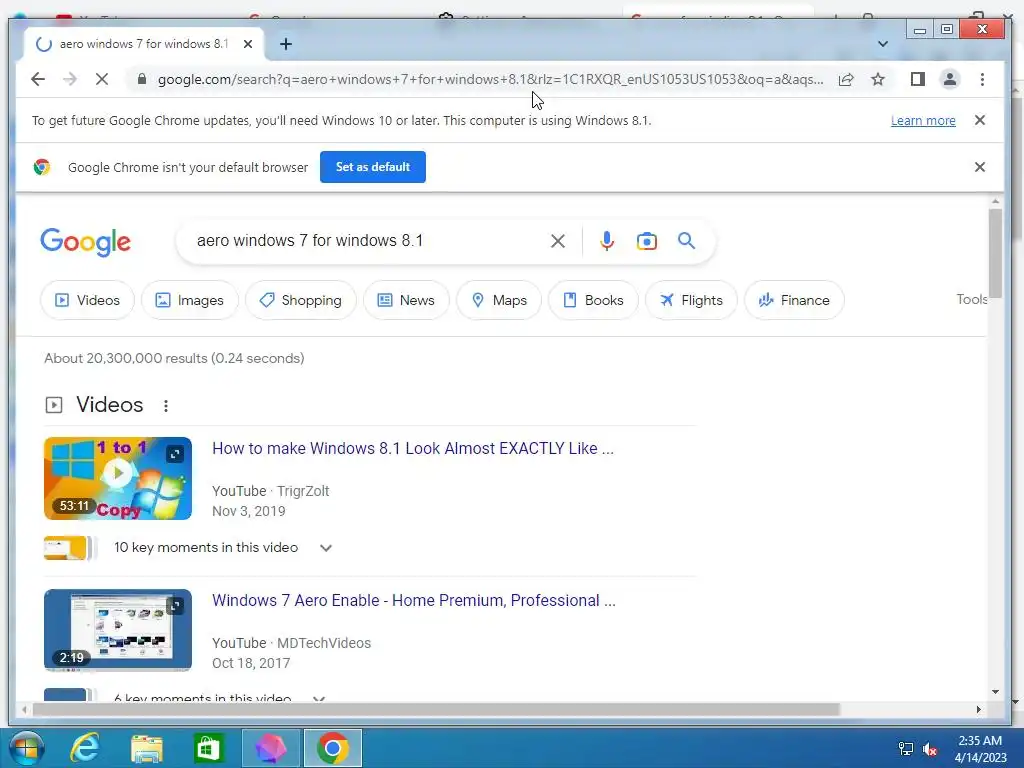Open the 53:11 video thumbnail
The height and width of the screenshot is (768, 1024).
(x=118, y=479)
